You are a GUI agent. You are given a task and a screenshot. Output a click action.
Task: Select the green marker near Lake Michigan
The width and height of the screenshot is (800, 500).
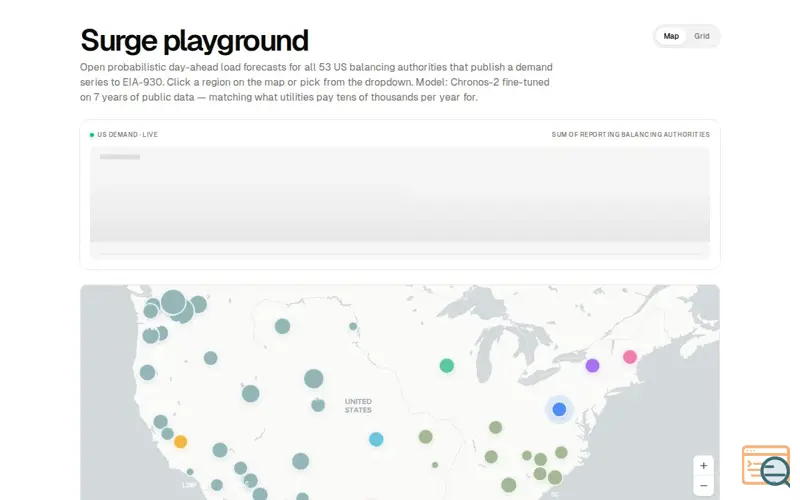447,365
